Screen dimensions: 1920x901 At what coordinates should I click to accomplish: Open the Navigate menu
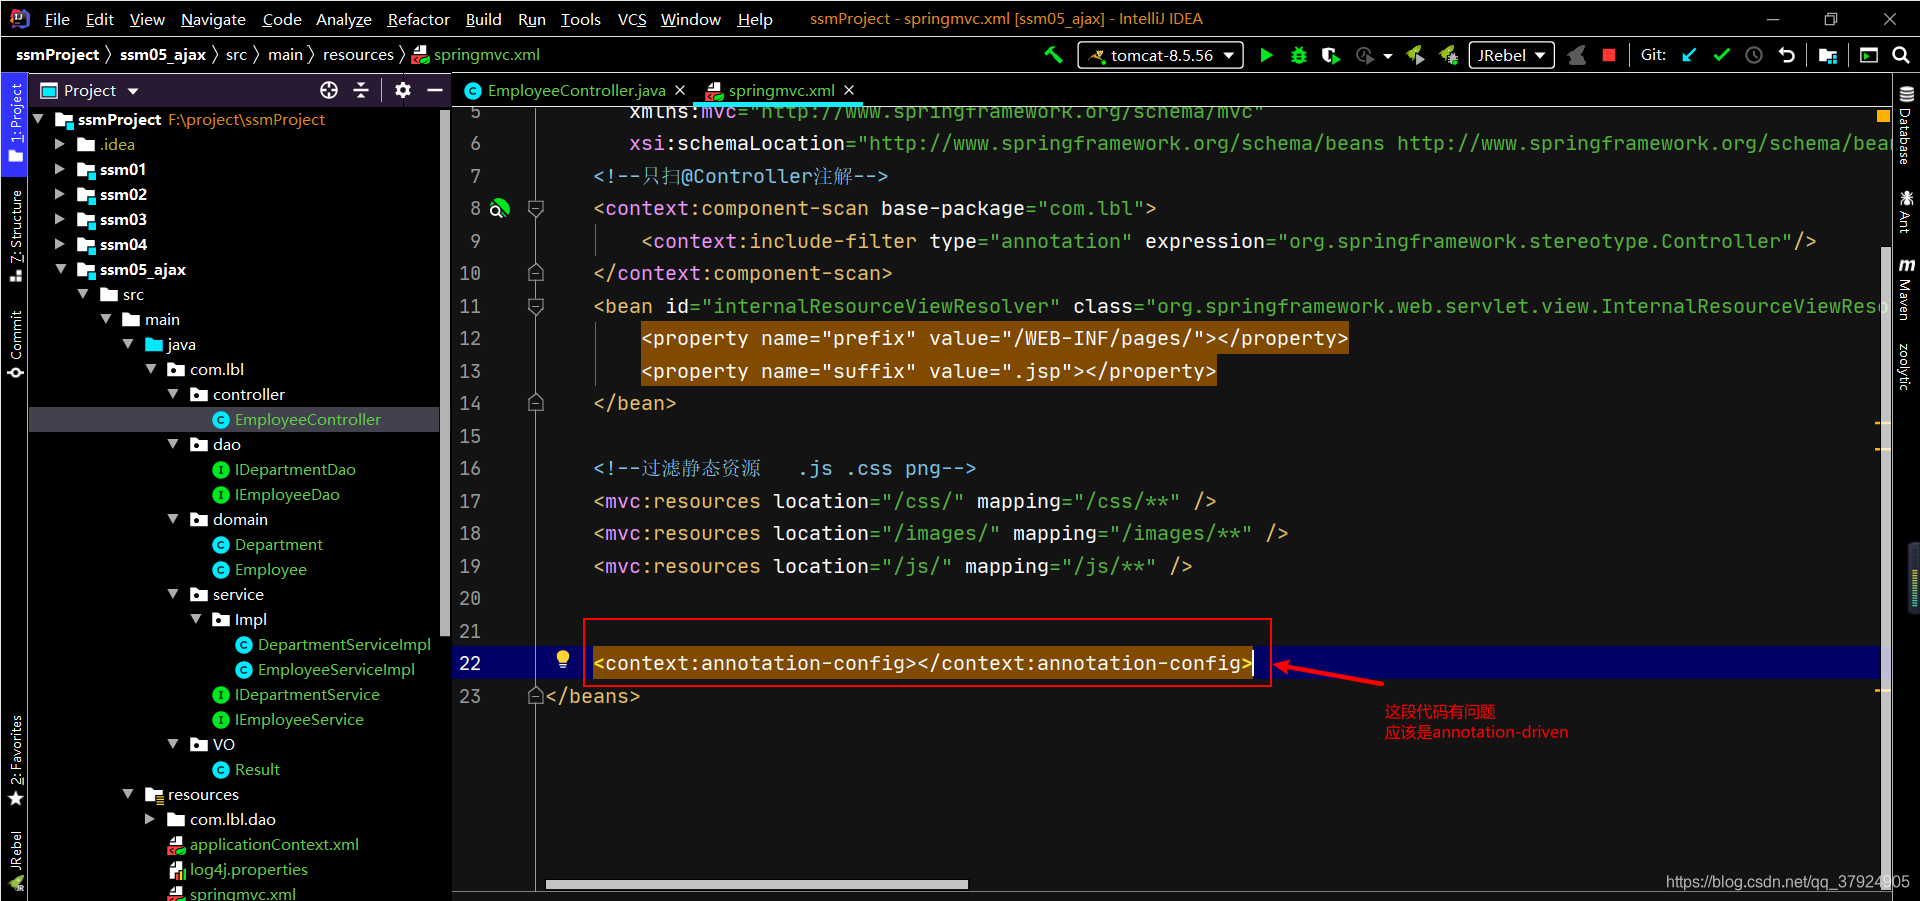(x=213, y=19)
